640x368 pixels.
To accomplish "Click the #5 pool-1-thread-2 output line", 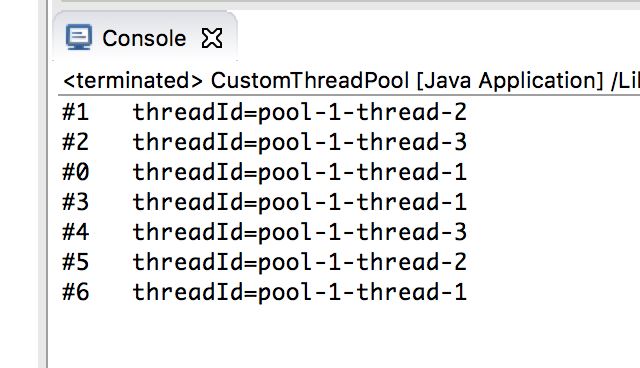I will click(x=264, y=262).
